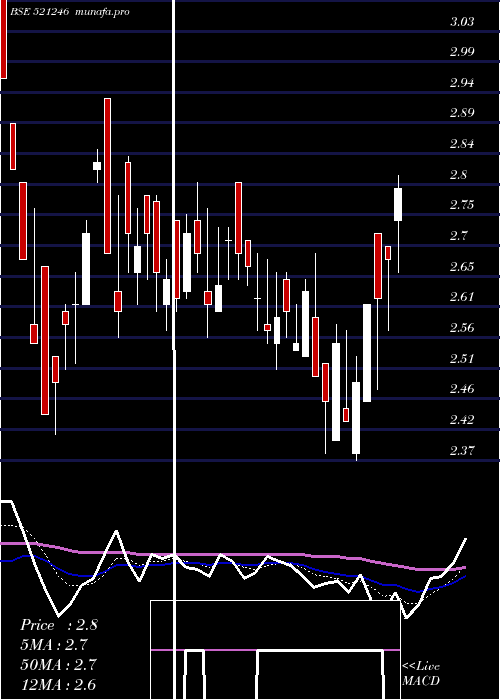Select the tall red candle peaking near 2.94
The image size is (500, 700).
(x=108, y=176)
